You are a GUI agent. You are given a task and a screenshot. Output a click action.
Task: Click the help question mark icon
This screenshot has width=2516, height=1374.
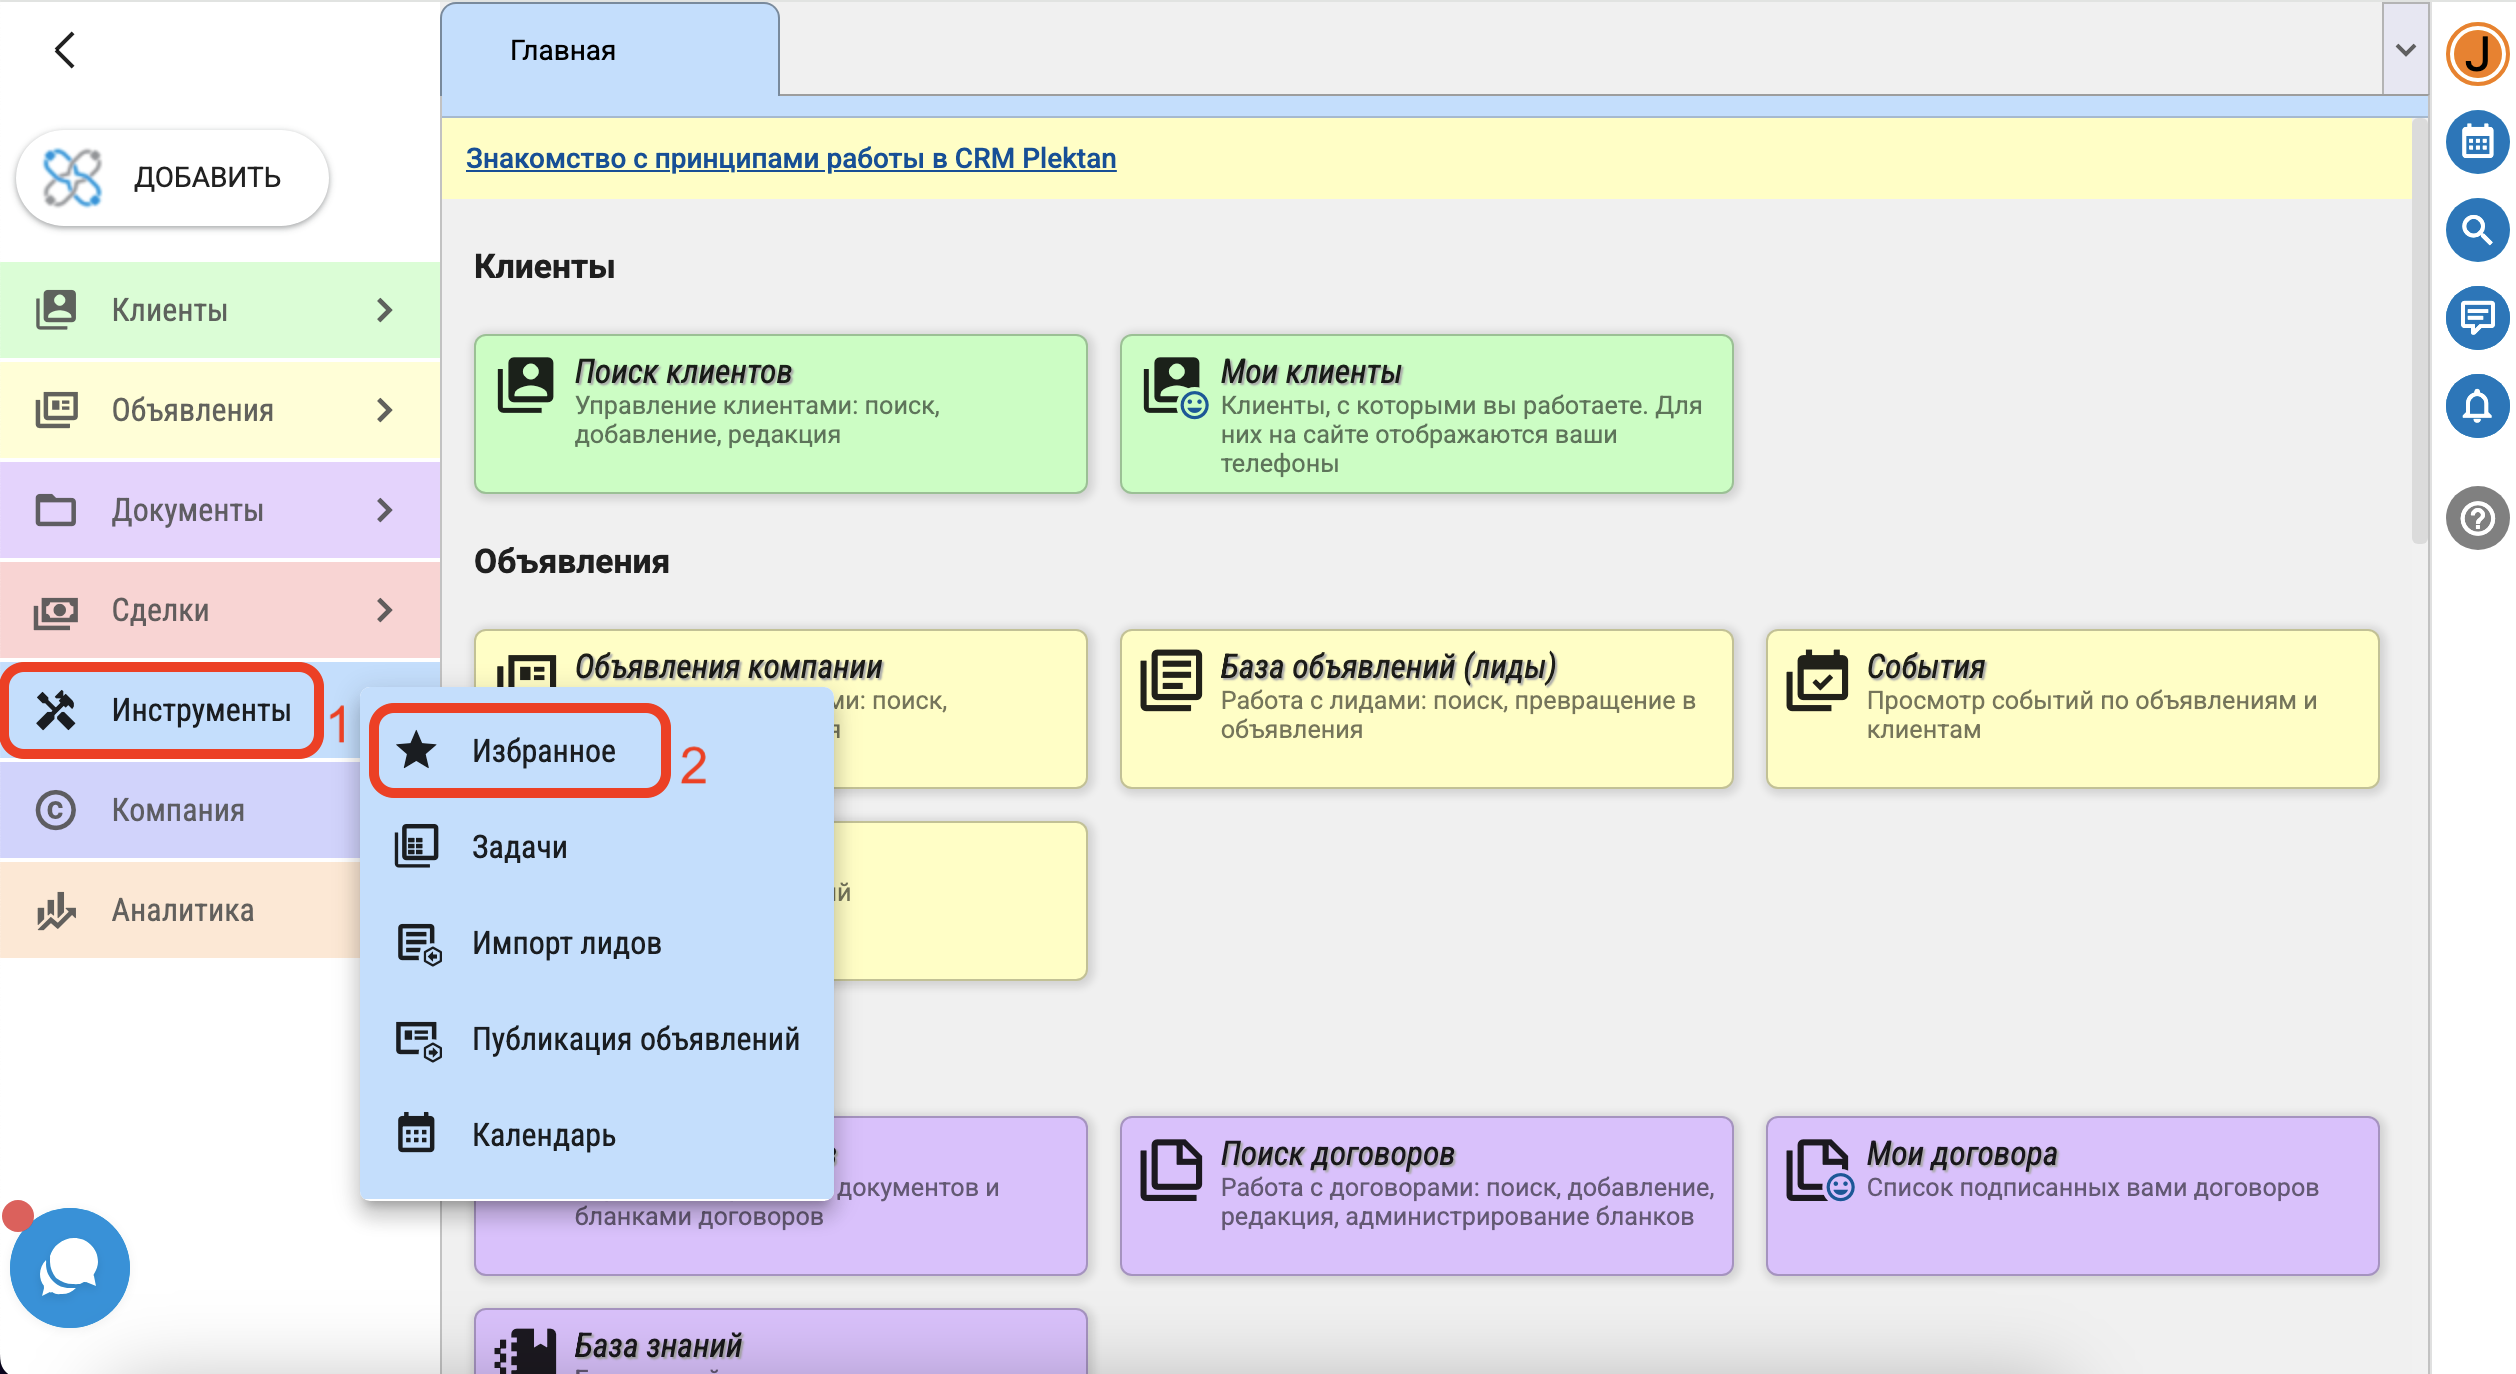tap(2476, 518)
